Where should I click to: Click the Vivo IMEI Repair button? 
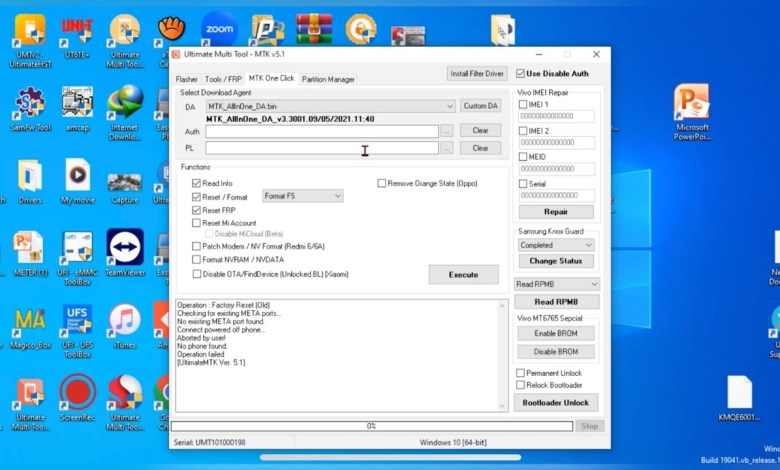[x=556, y=212]
